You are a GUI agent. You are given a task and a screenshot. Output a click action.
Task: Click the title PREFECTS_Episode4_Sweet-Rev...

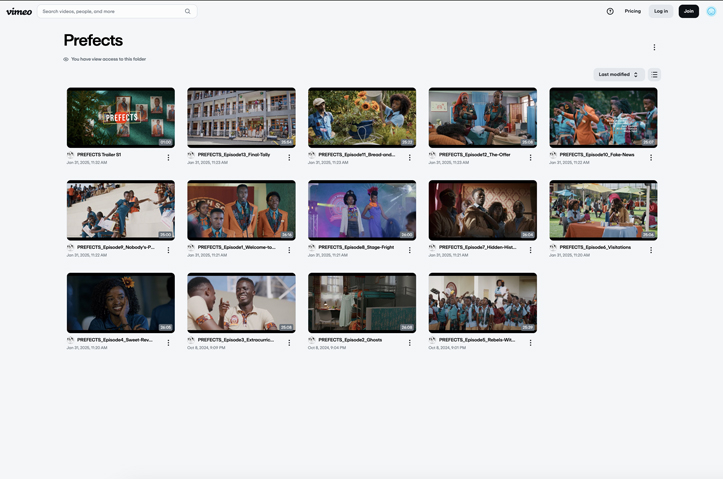coord(114,340)
